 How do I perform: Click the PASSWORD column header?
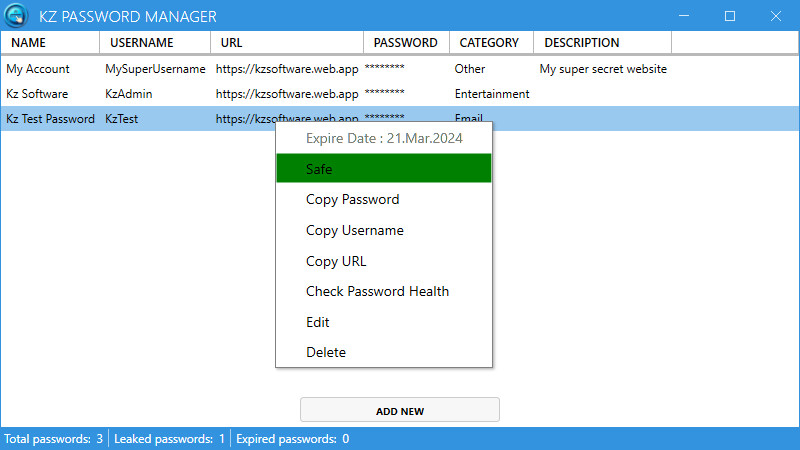tap(405, 43)
